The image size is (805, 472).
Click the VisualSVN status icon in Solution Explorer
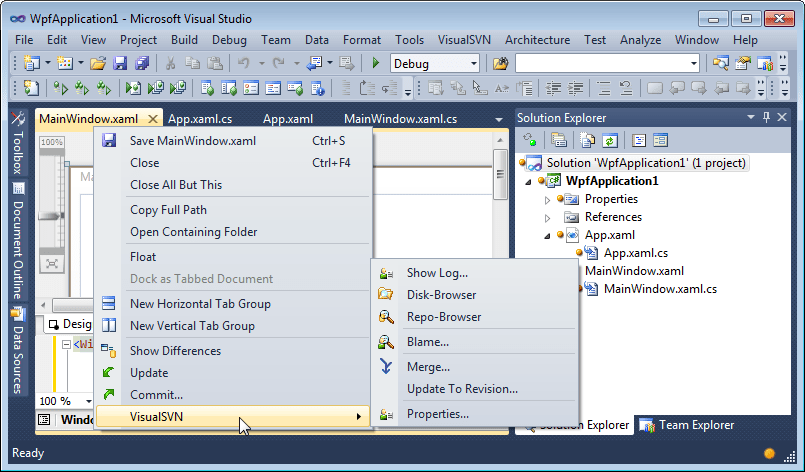click(x=529, y=140)
